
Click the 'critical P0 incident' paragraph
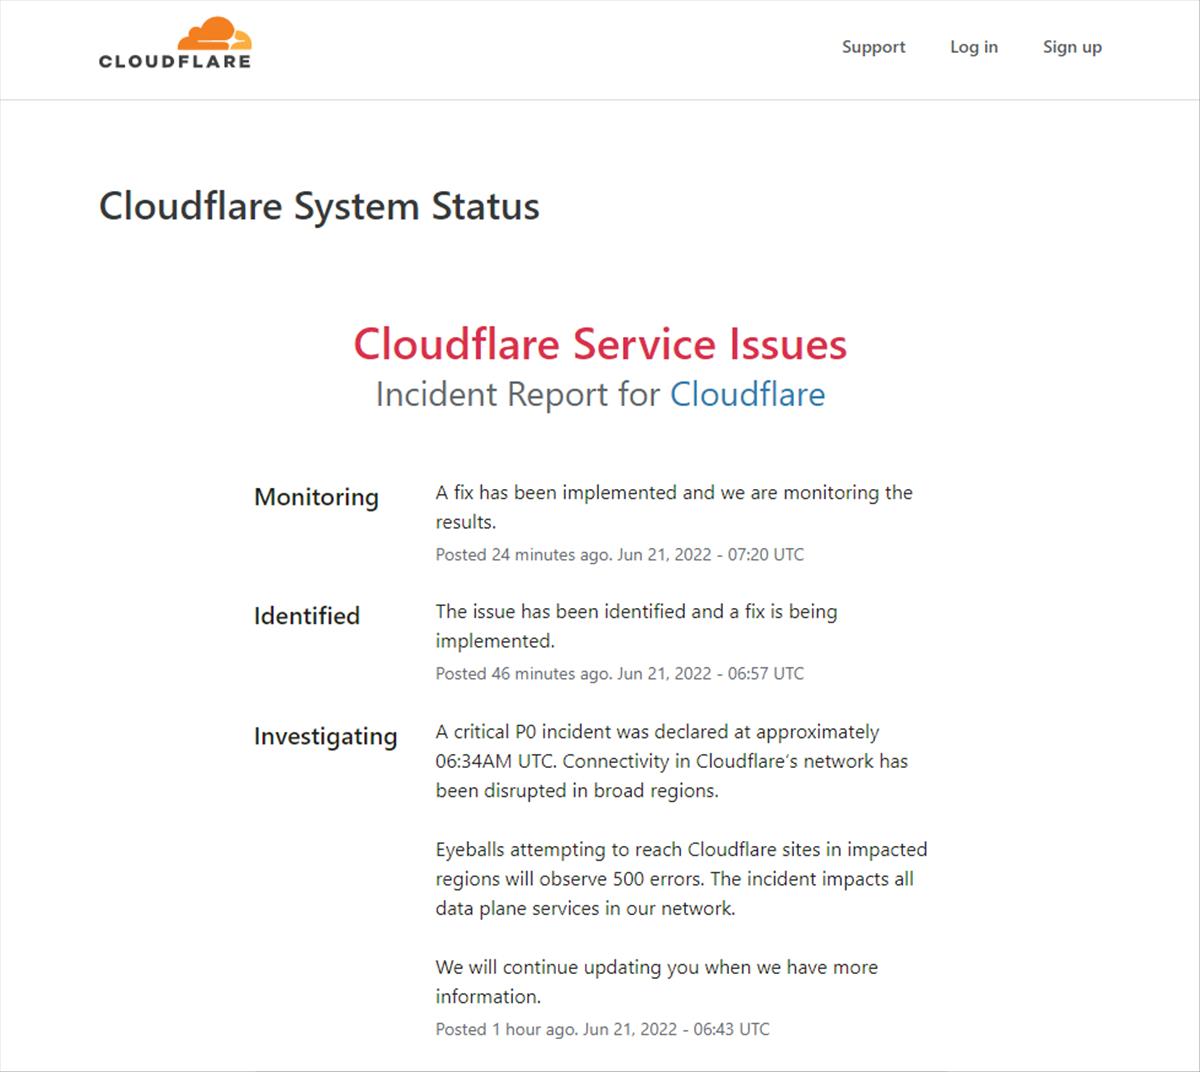pyautogui.click(x=671, y=761)
